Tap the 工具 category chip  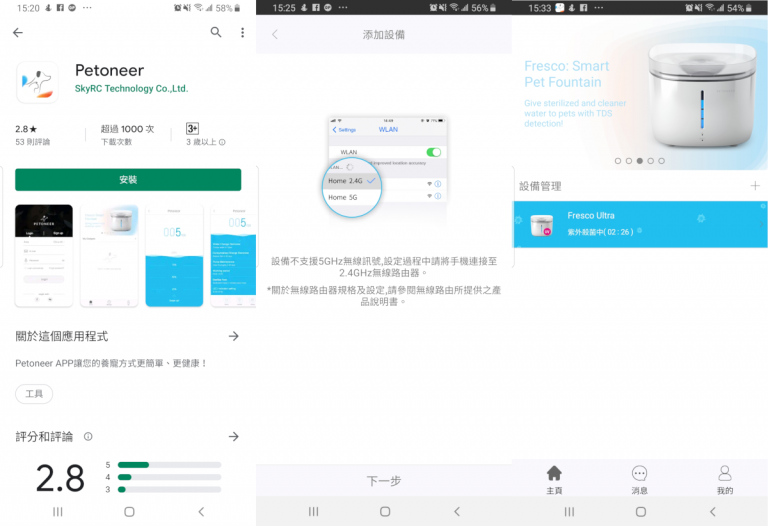[x=34, y=394]
